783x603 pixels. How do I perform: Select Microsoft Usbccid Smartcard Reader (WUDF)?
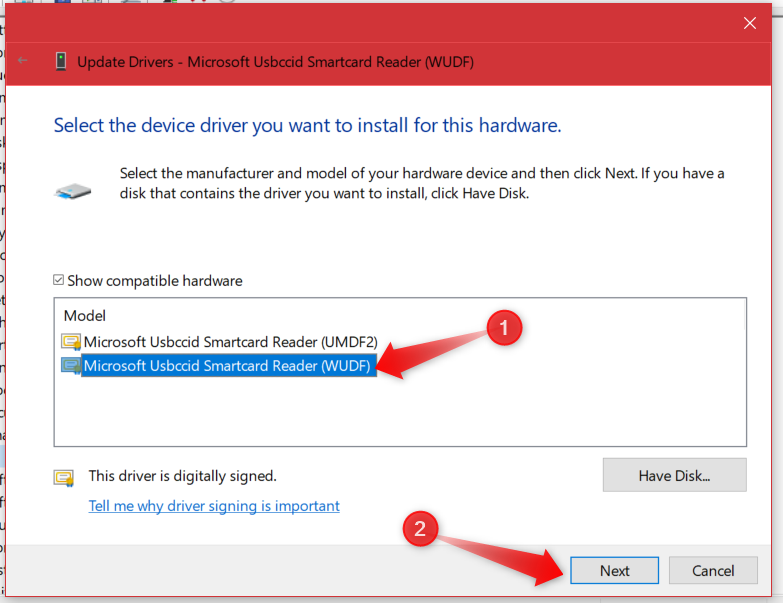(228, 366)
